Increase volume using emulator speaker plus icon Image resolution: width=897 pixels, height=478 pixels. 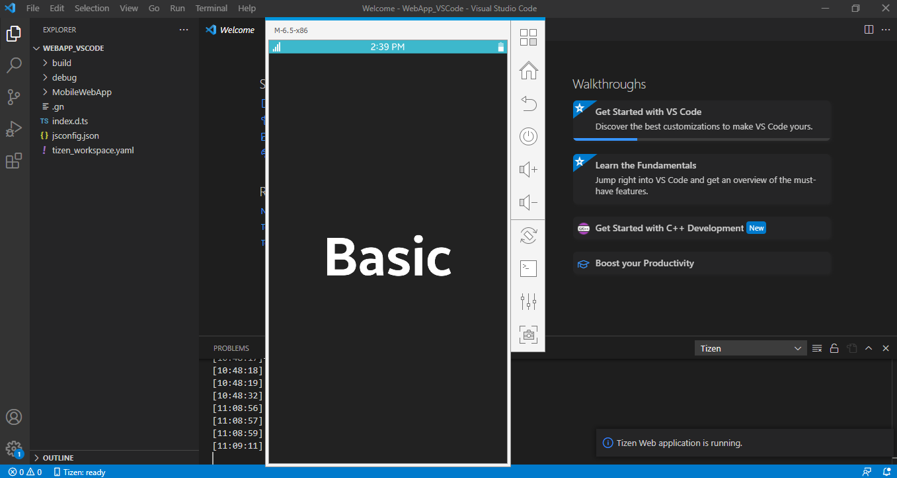tap(528, 170)
